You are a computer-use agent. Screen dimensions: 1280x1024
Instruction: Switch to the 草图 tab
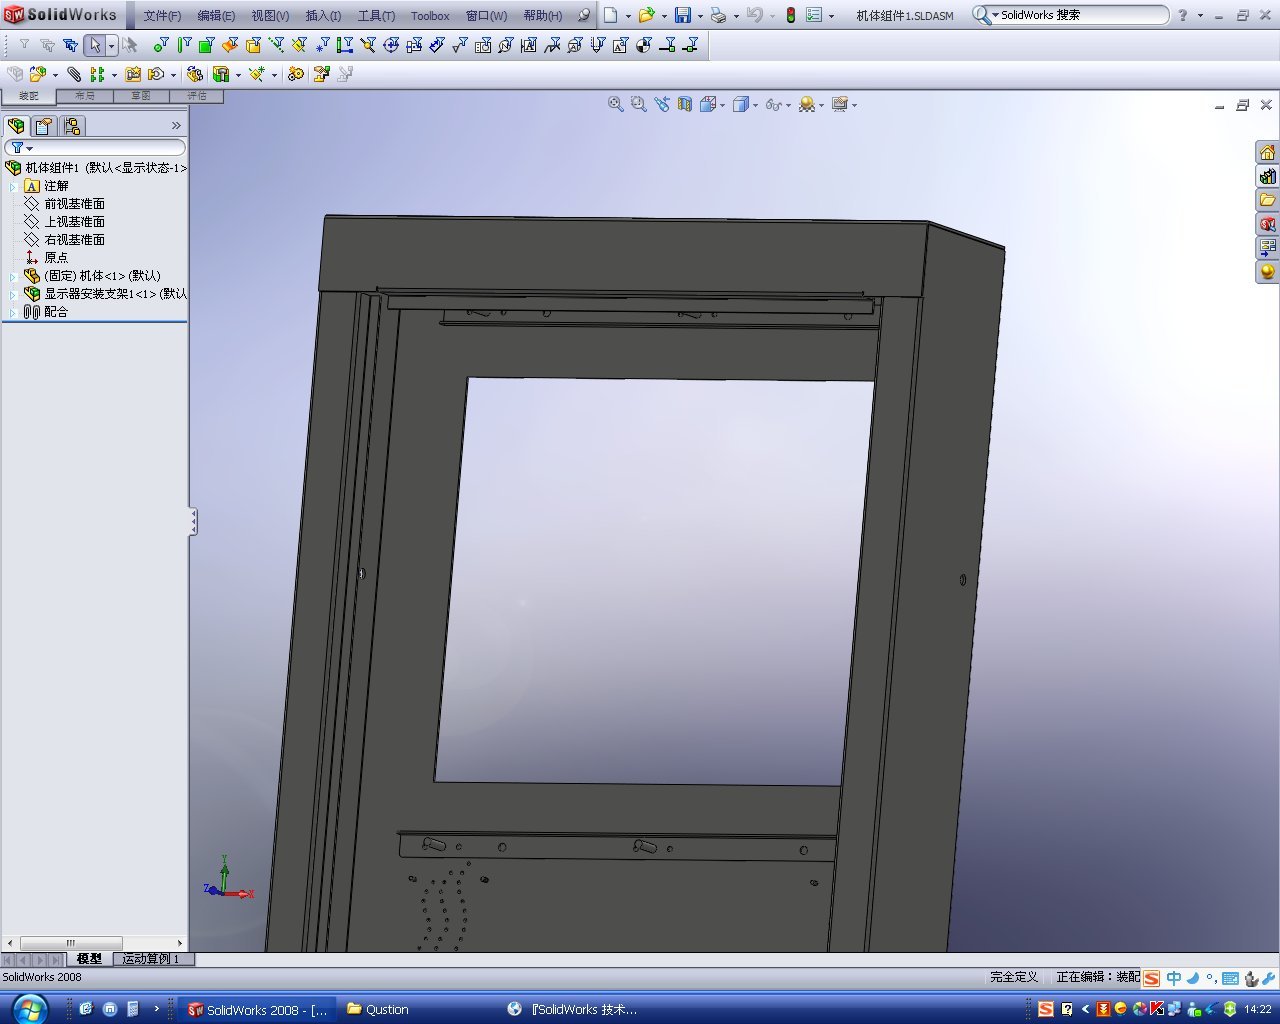tap(141, 96)
